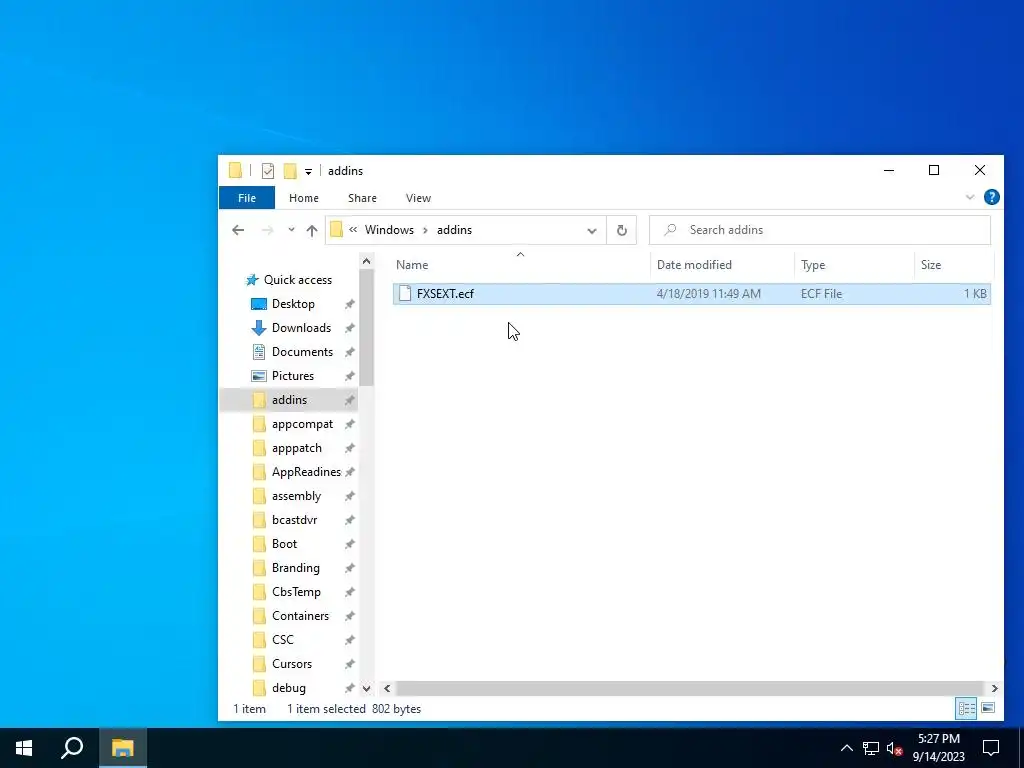The width and height of the screenshot is (1024, 768).
Task: Open the Windows Start menu
Action: point(24,748)
